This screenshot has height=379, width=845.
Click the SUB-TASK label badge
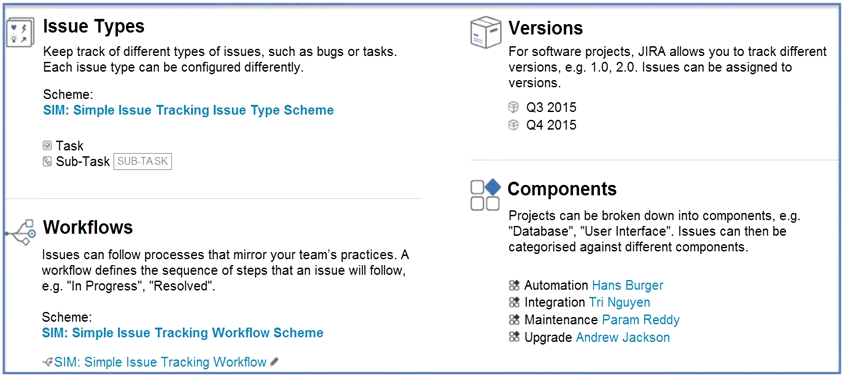click(142, 162)
